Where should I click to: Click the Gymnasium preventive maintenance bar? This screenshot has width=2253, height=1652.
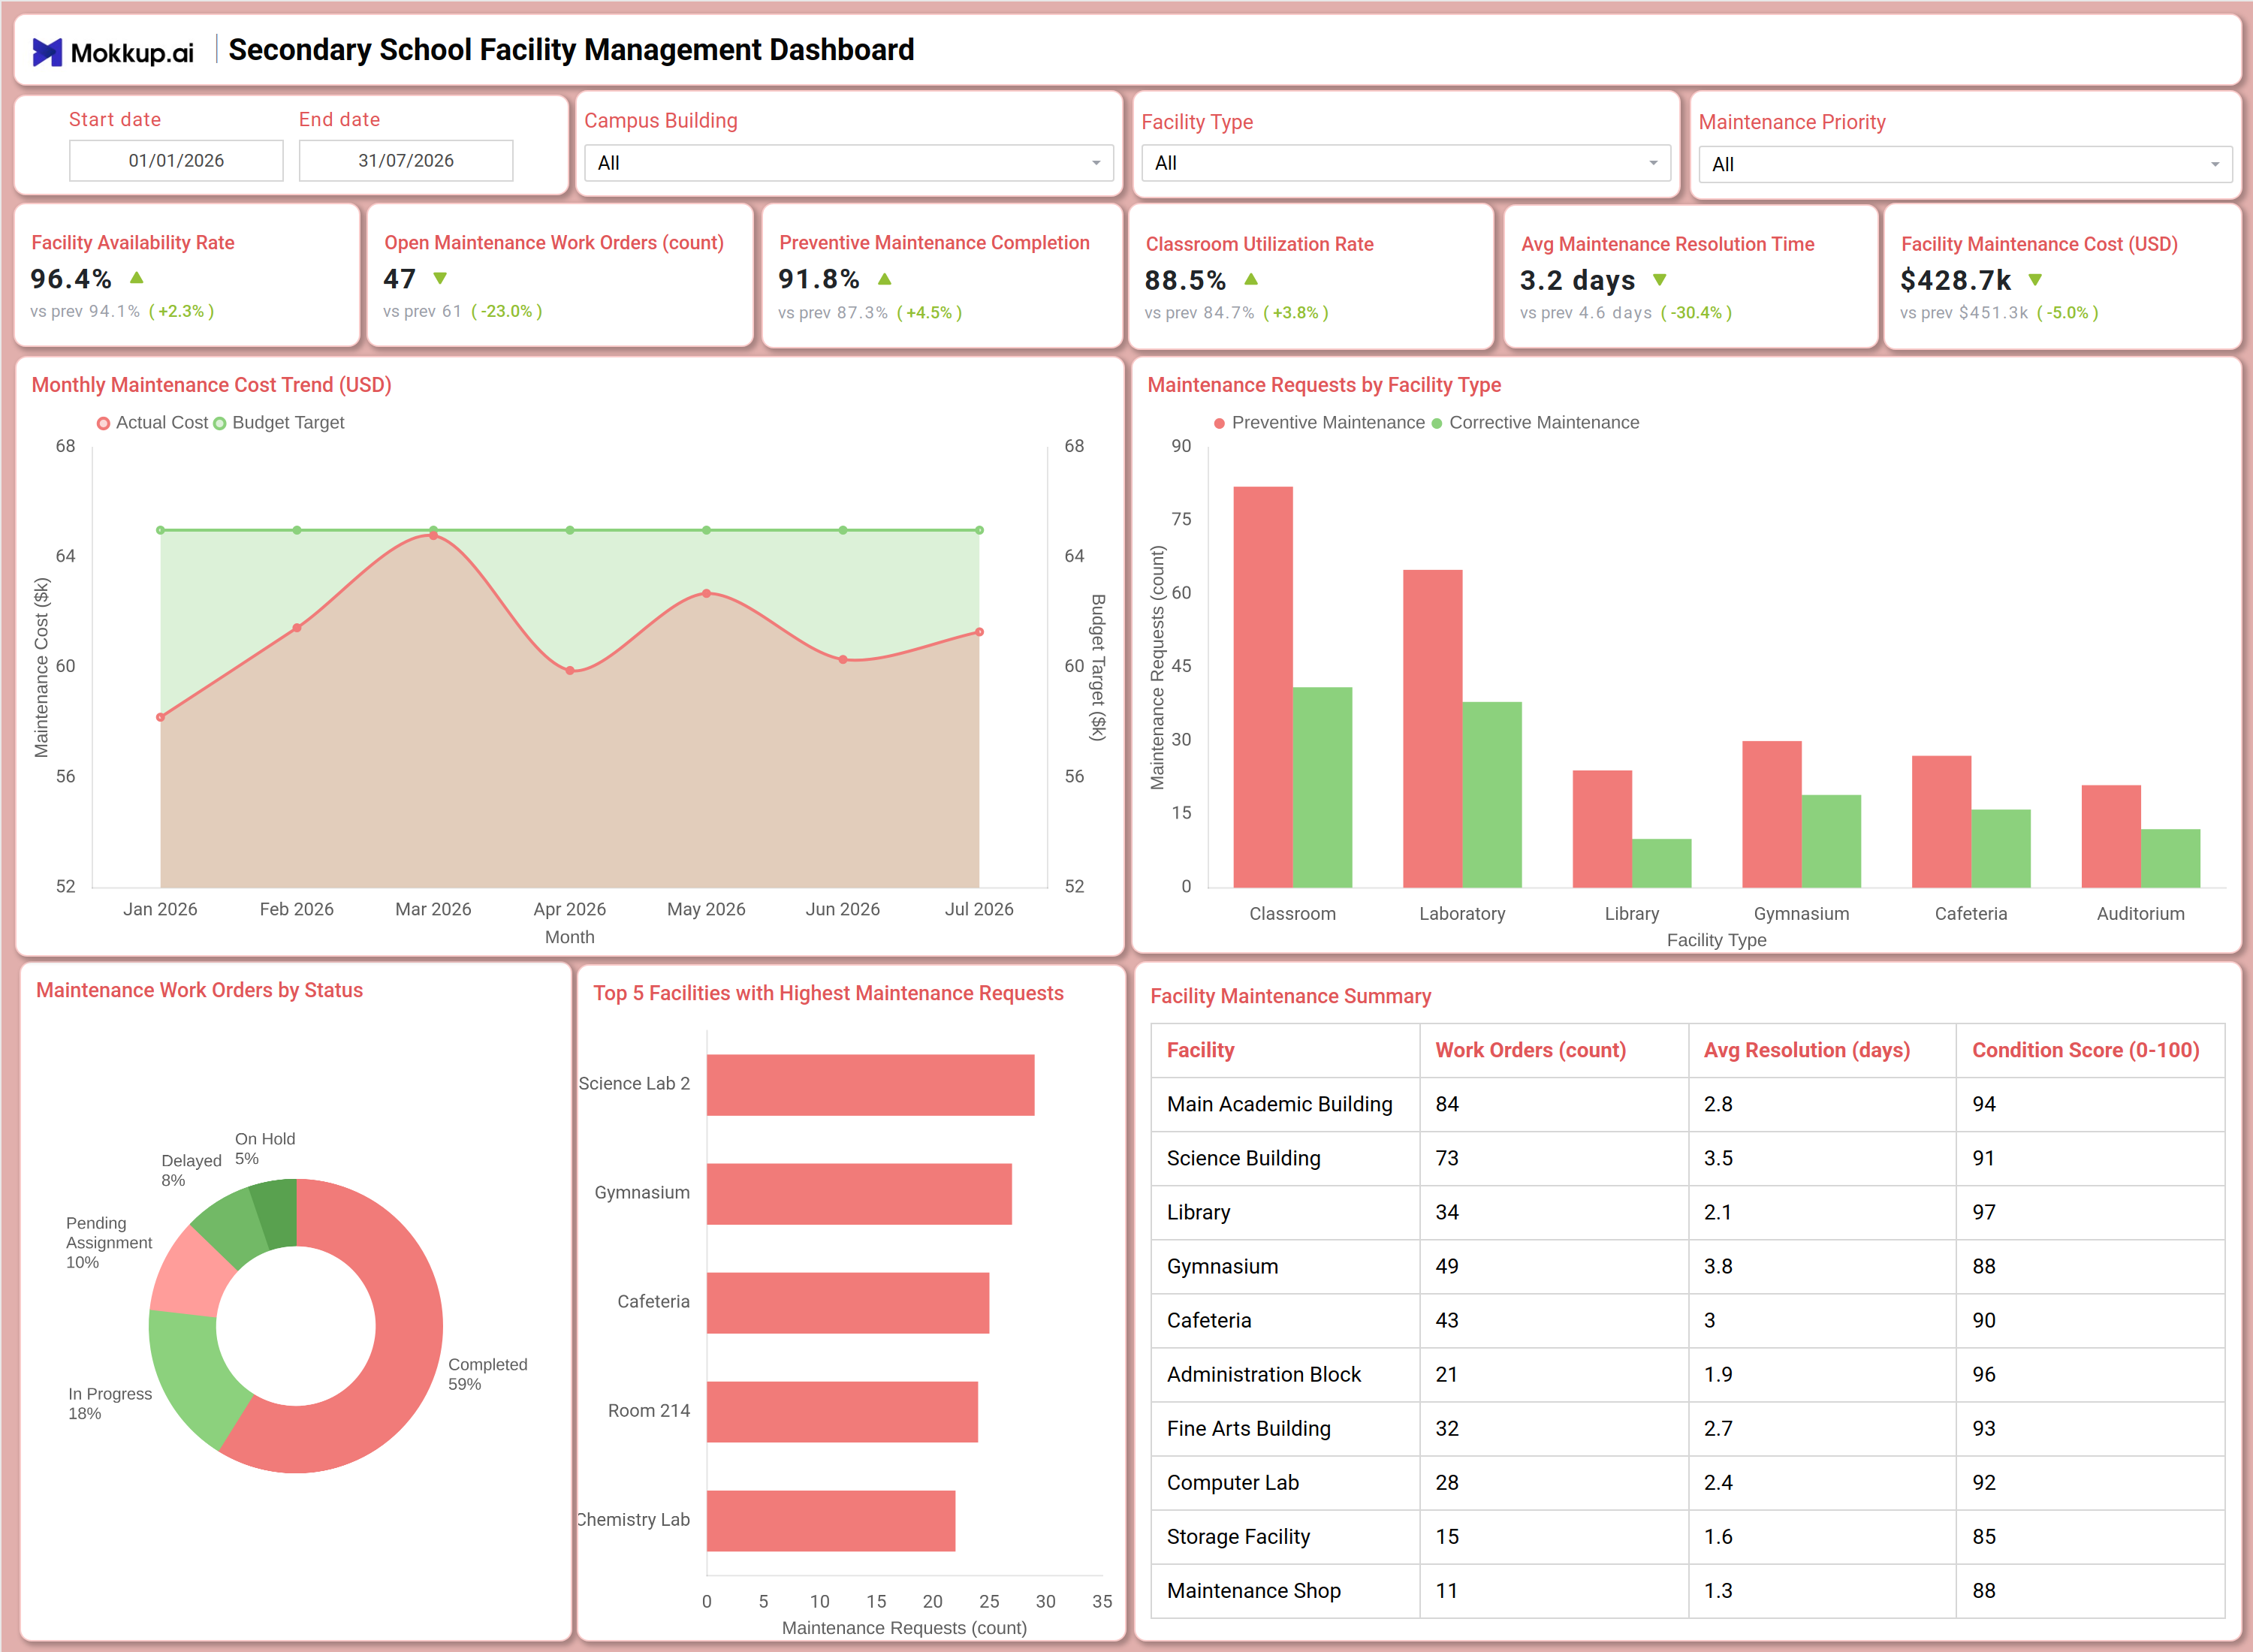tap(1771, 814)
